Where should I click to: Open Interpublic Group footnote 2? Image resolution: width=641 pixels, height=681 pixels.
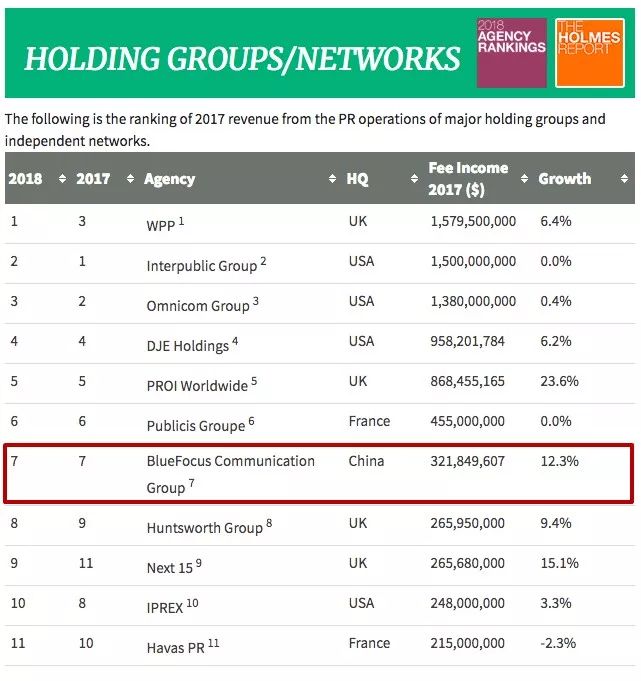(263, 261)
